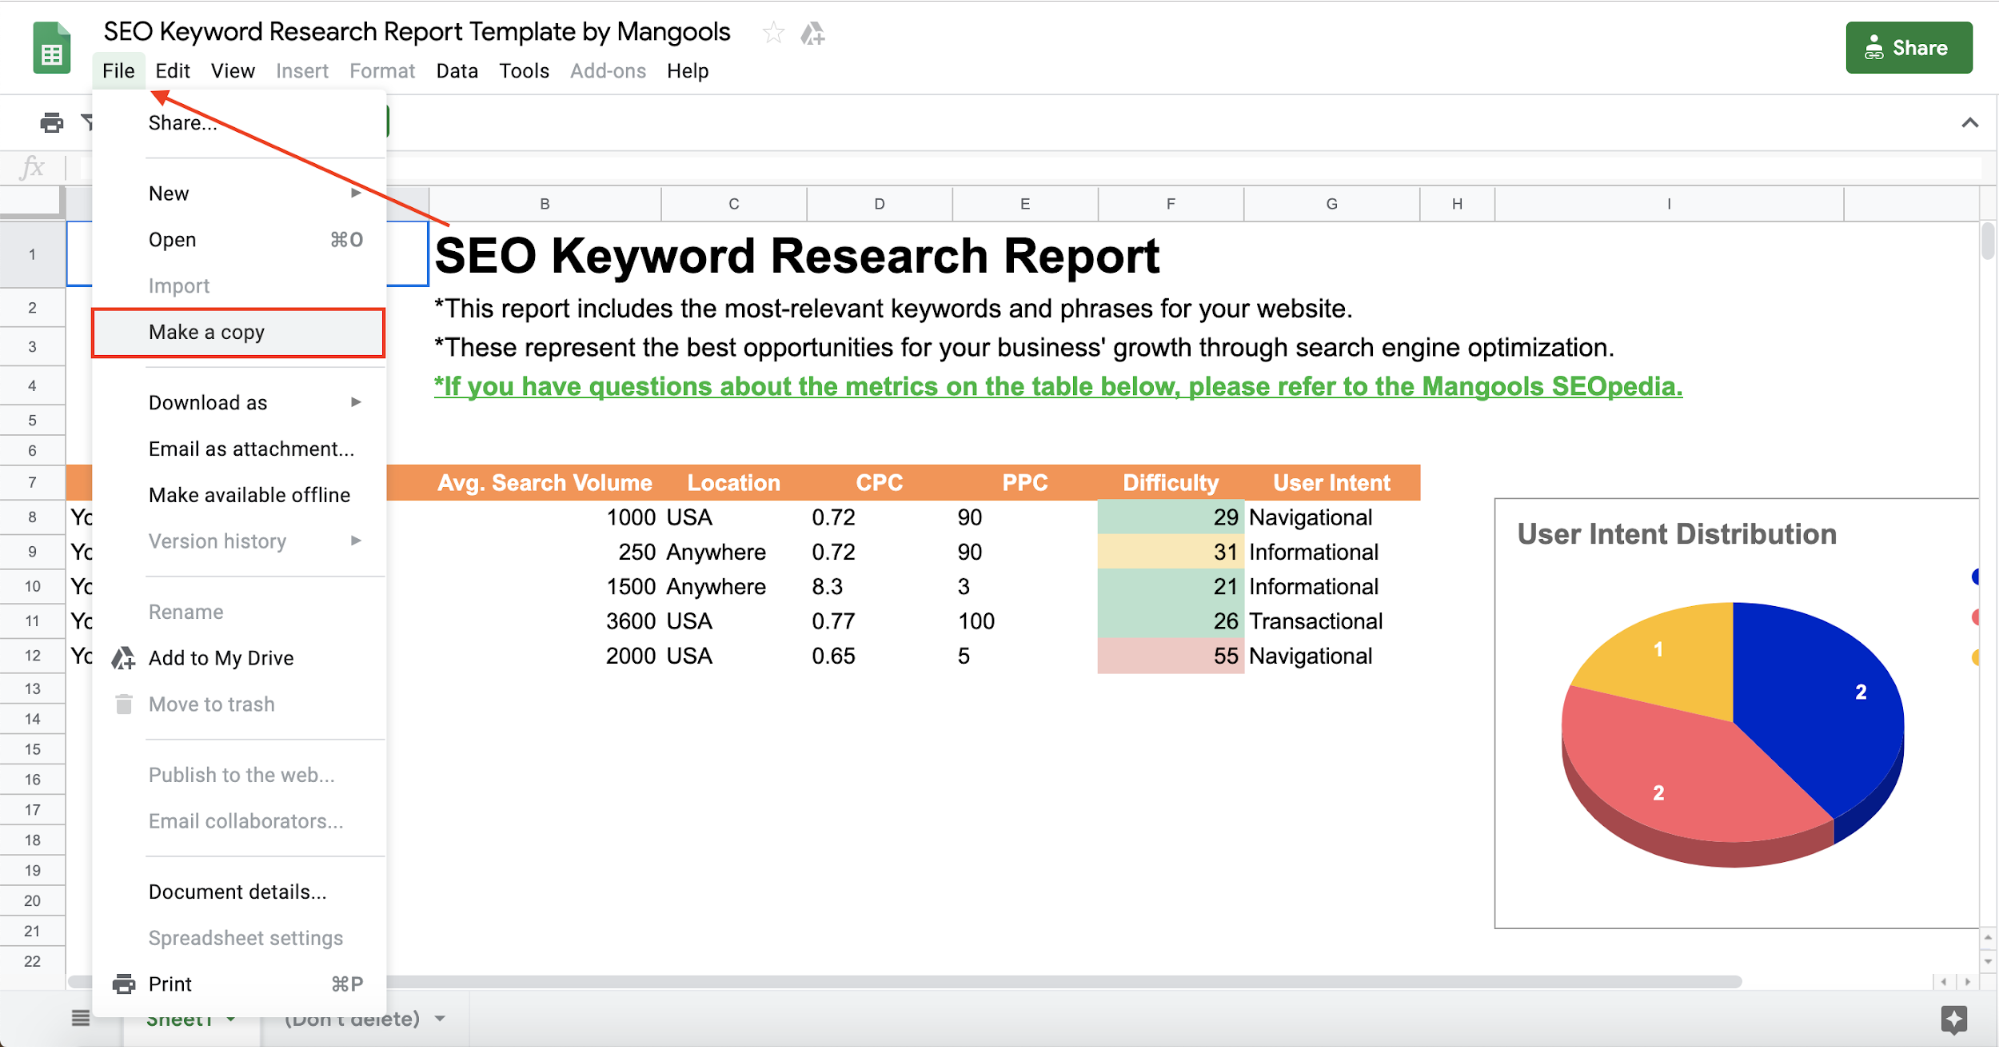Choose Email as attachment...
The width and height of the screenshot is (1999, 1048).
pyautogui.click(x=238, y=449)
